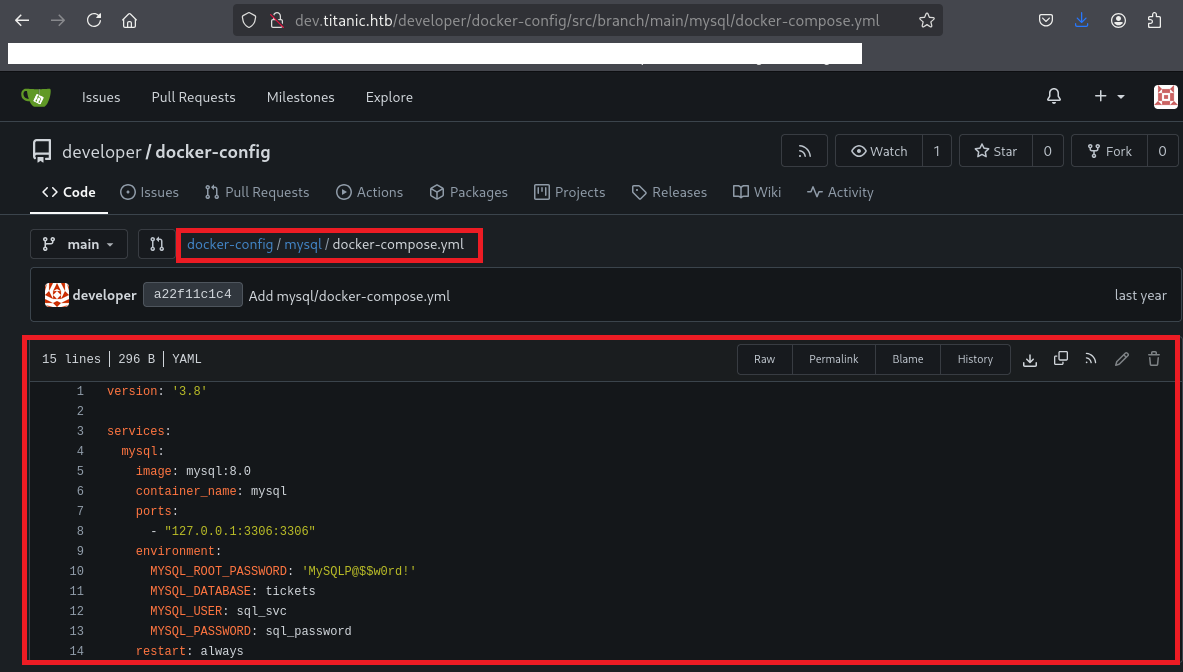Copy the file content to clipboard
This screenshot has width=1183, height=672.
(x=1061, y=359)
